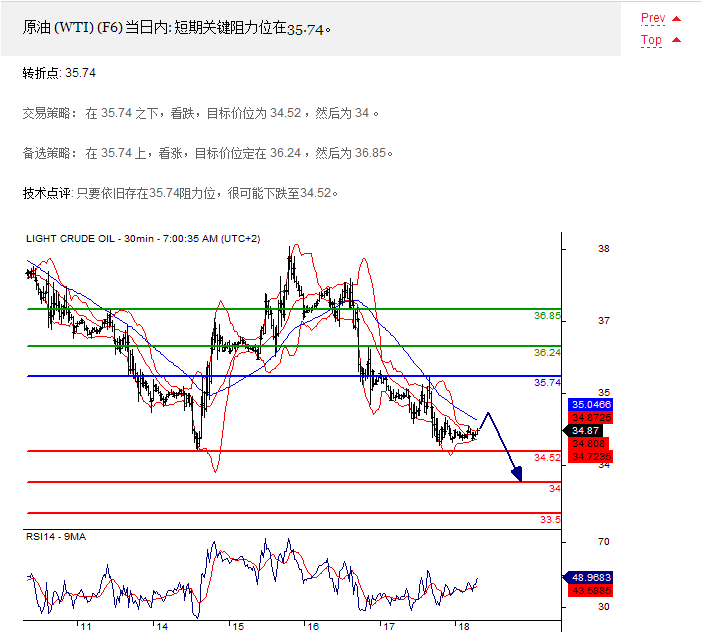Viewport: 706px width, 639px height.
Task: Click the 70 RSI axis label
Action: point(603,542)
